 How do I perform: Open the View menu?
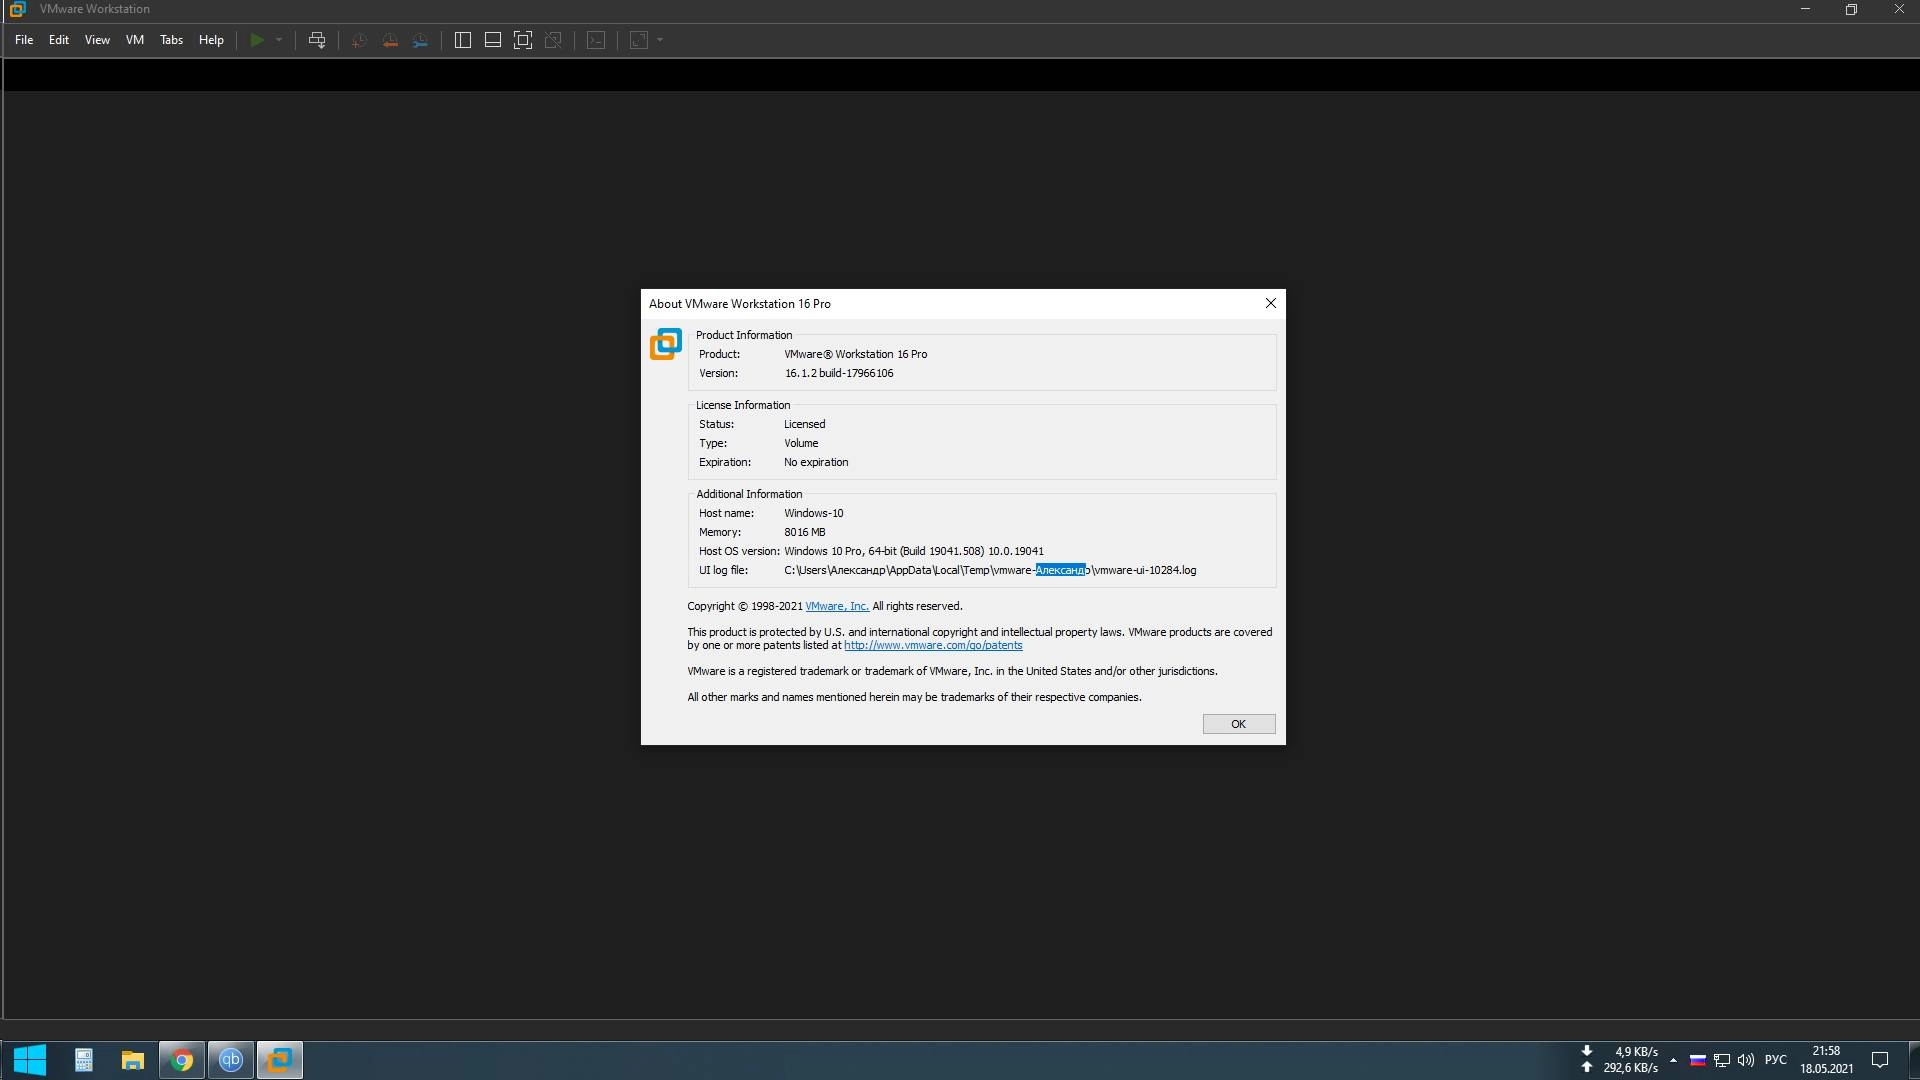click(x=97, y=40)
